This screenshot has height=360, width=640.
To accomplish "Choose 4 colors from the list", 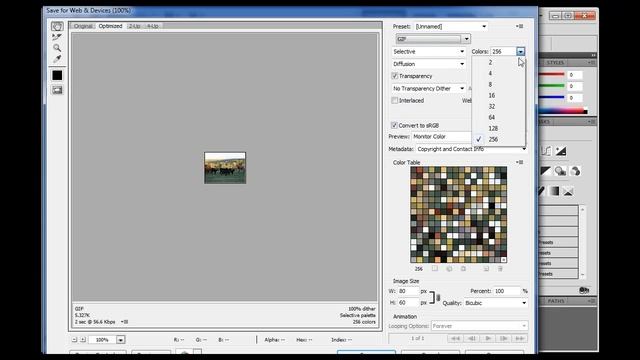I will pos(498,73).
